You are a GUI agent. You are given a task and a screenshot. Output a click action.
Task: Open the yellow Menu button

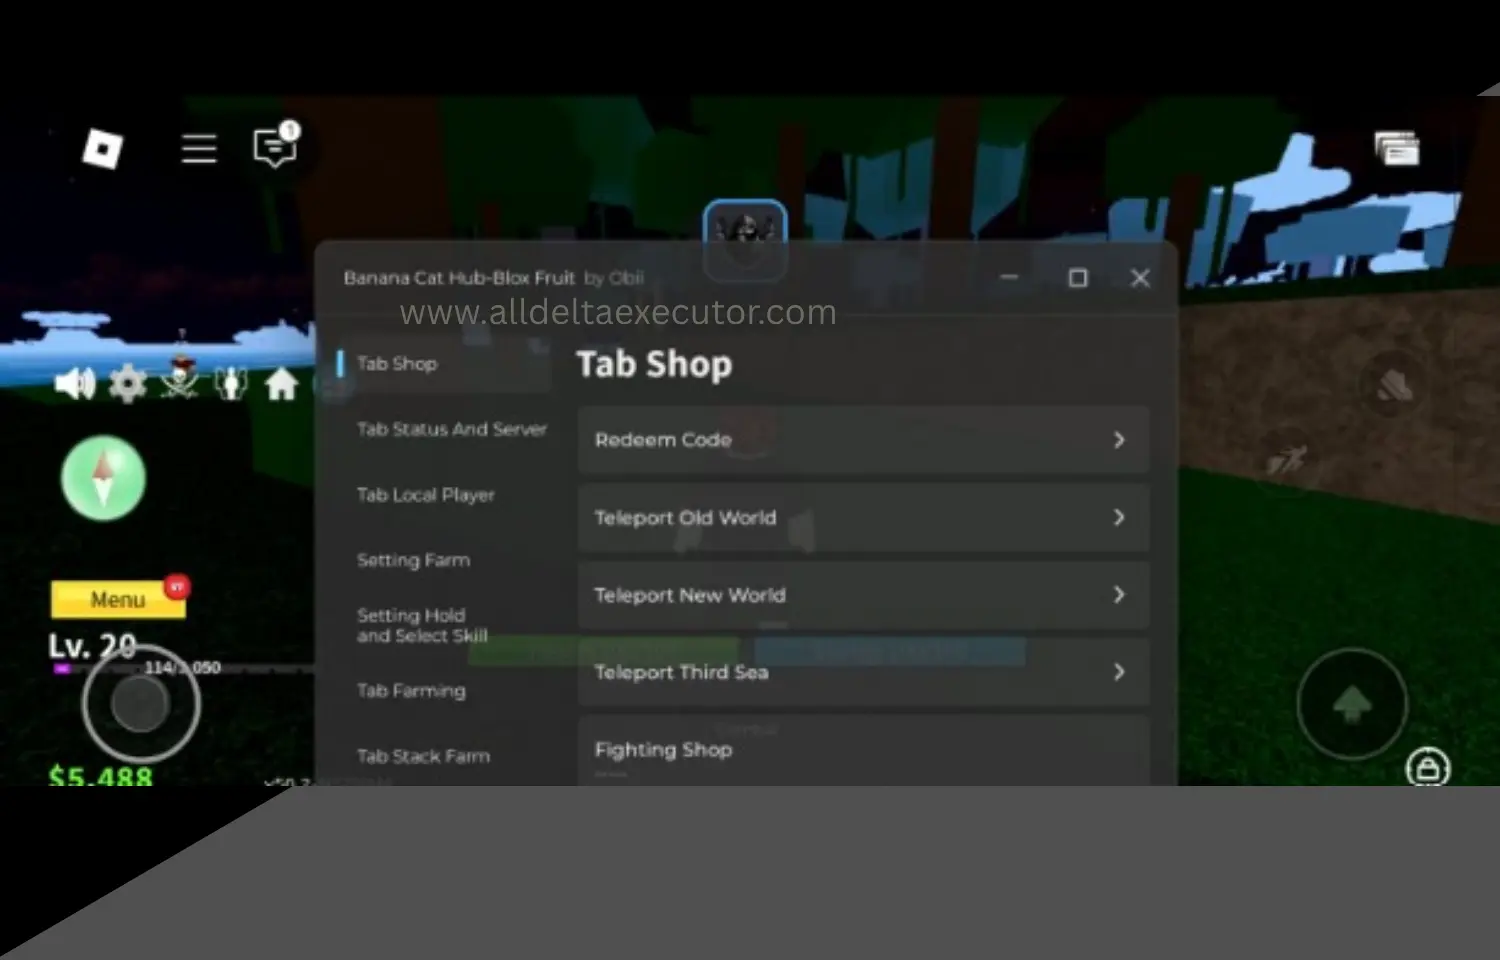click(118, 599)
